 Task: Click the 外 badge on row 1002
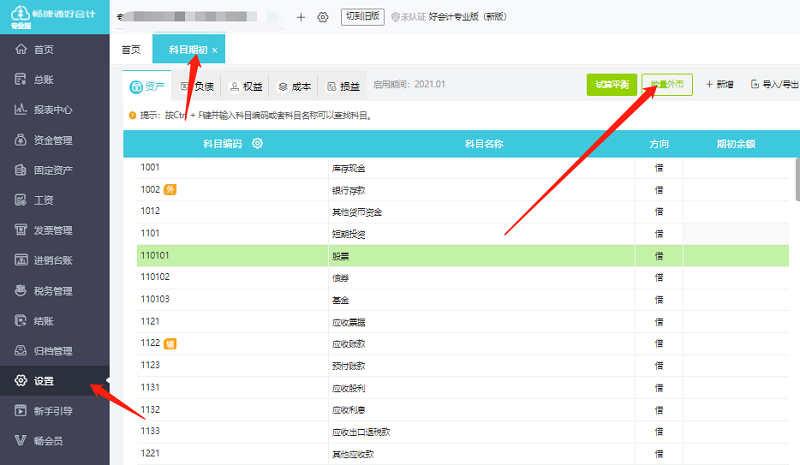tap(170, 190)
